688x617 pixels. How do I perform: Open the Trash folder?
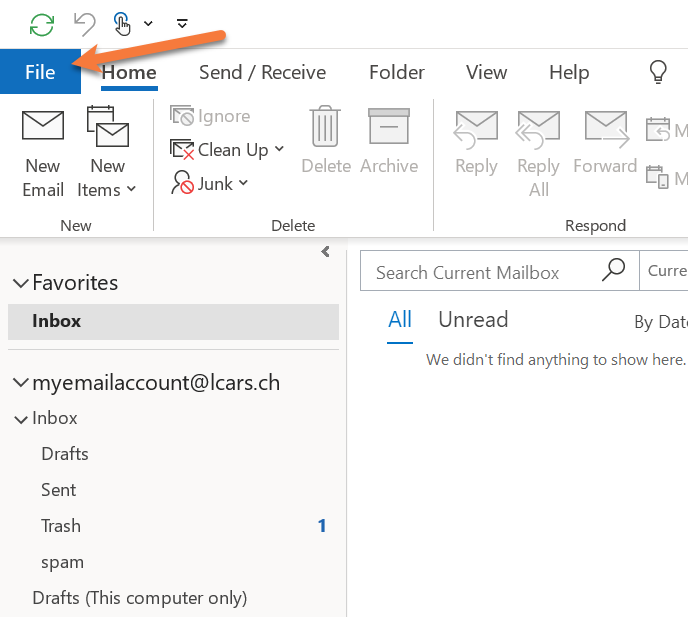tap(61, 526)
